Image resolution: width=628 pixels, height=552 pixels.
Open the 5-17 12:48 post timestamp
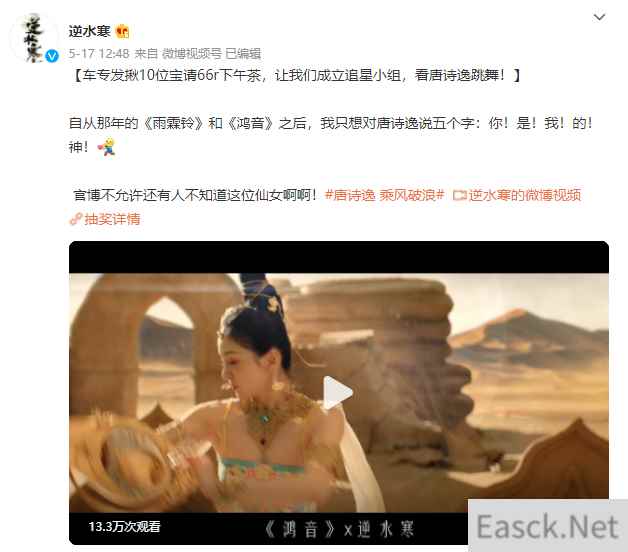(x=99, y=53)
